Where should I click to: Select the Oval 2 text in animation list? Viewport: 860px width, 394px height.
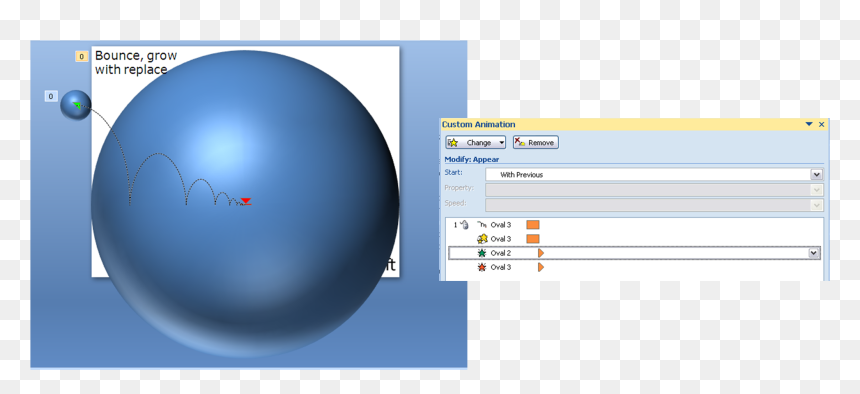[501, 253]
